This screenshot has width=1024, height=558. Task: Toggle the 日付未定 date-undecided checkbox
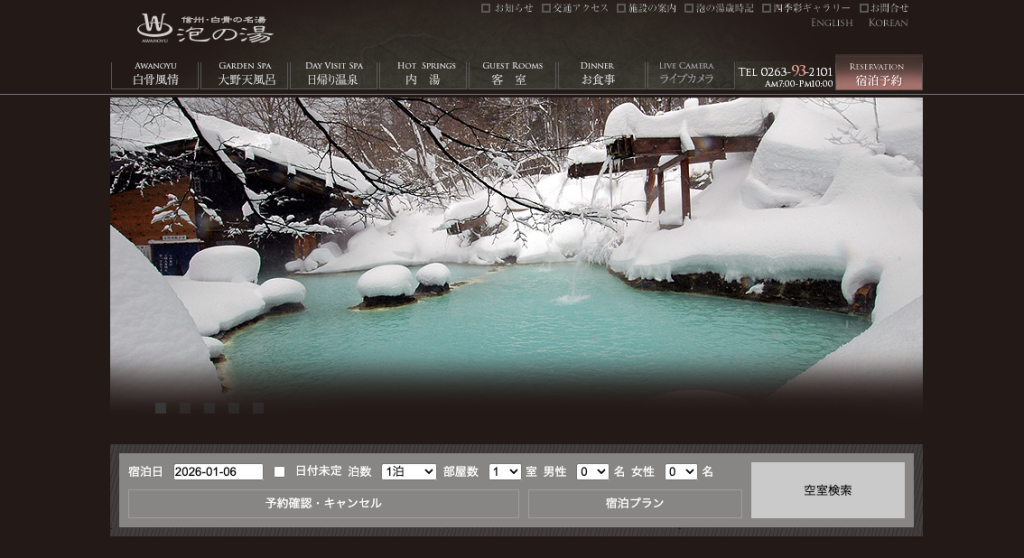(x=280, y=472)
